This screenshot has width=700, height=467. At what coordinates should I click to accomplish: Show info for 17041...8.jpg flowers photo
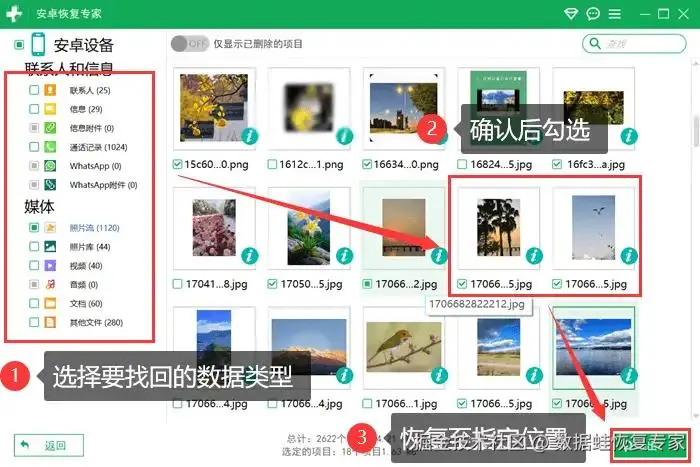pos(250,256)
